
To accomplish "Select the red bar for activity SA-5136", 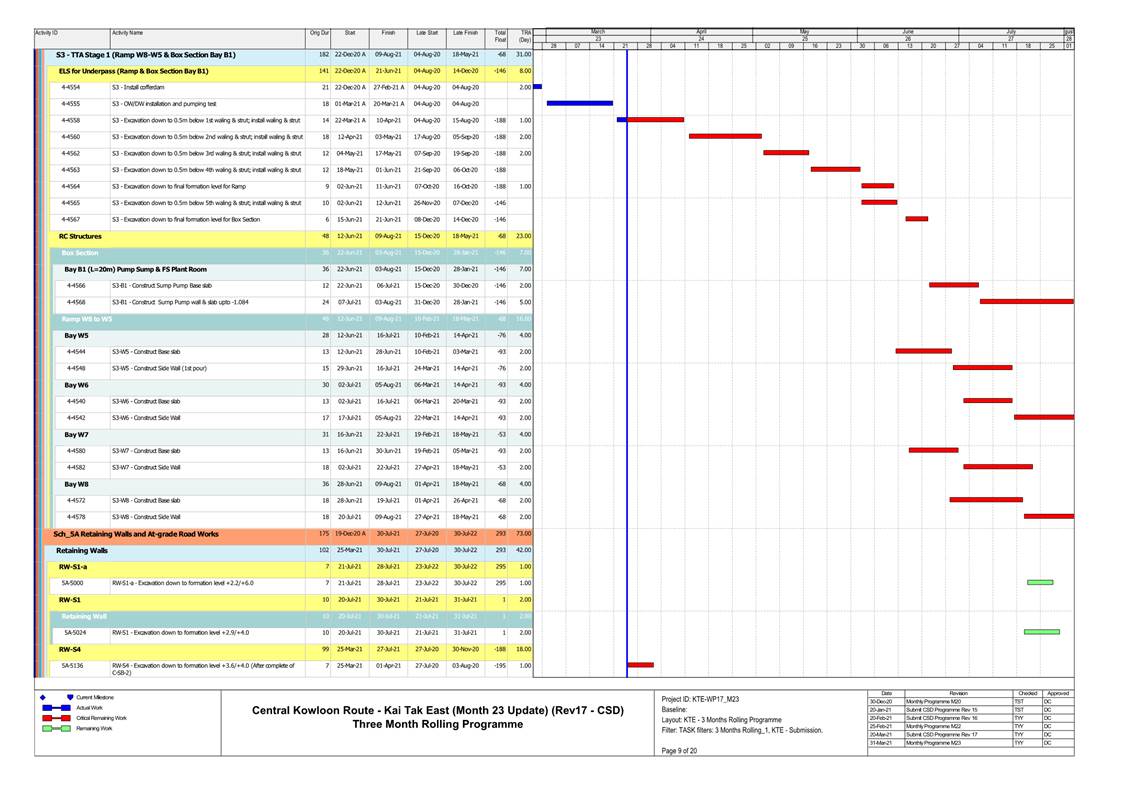I will [x=640, y=665].
